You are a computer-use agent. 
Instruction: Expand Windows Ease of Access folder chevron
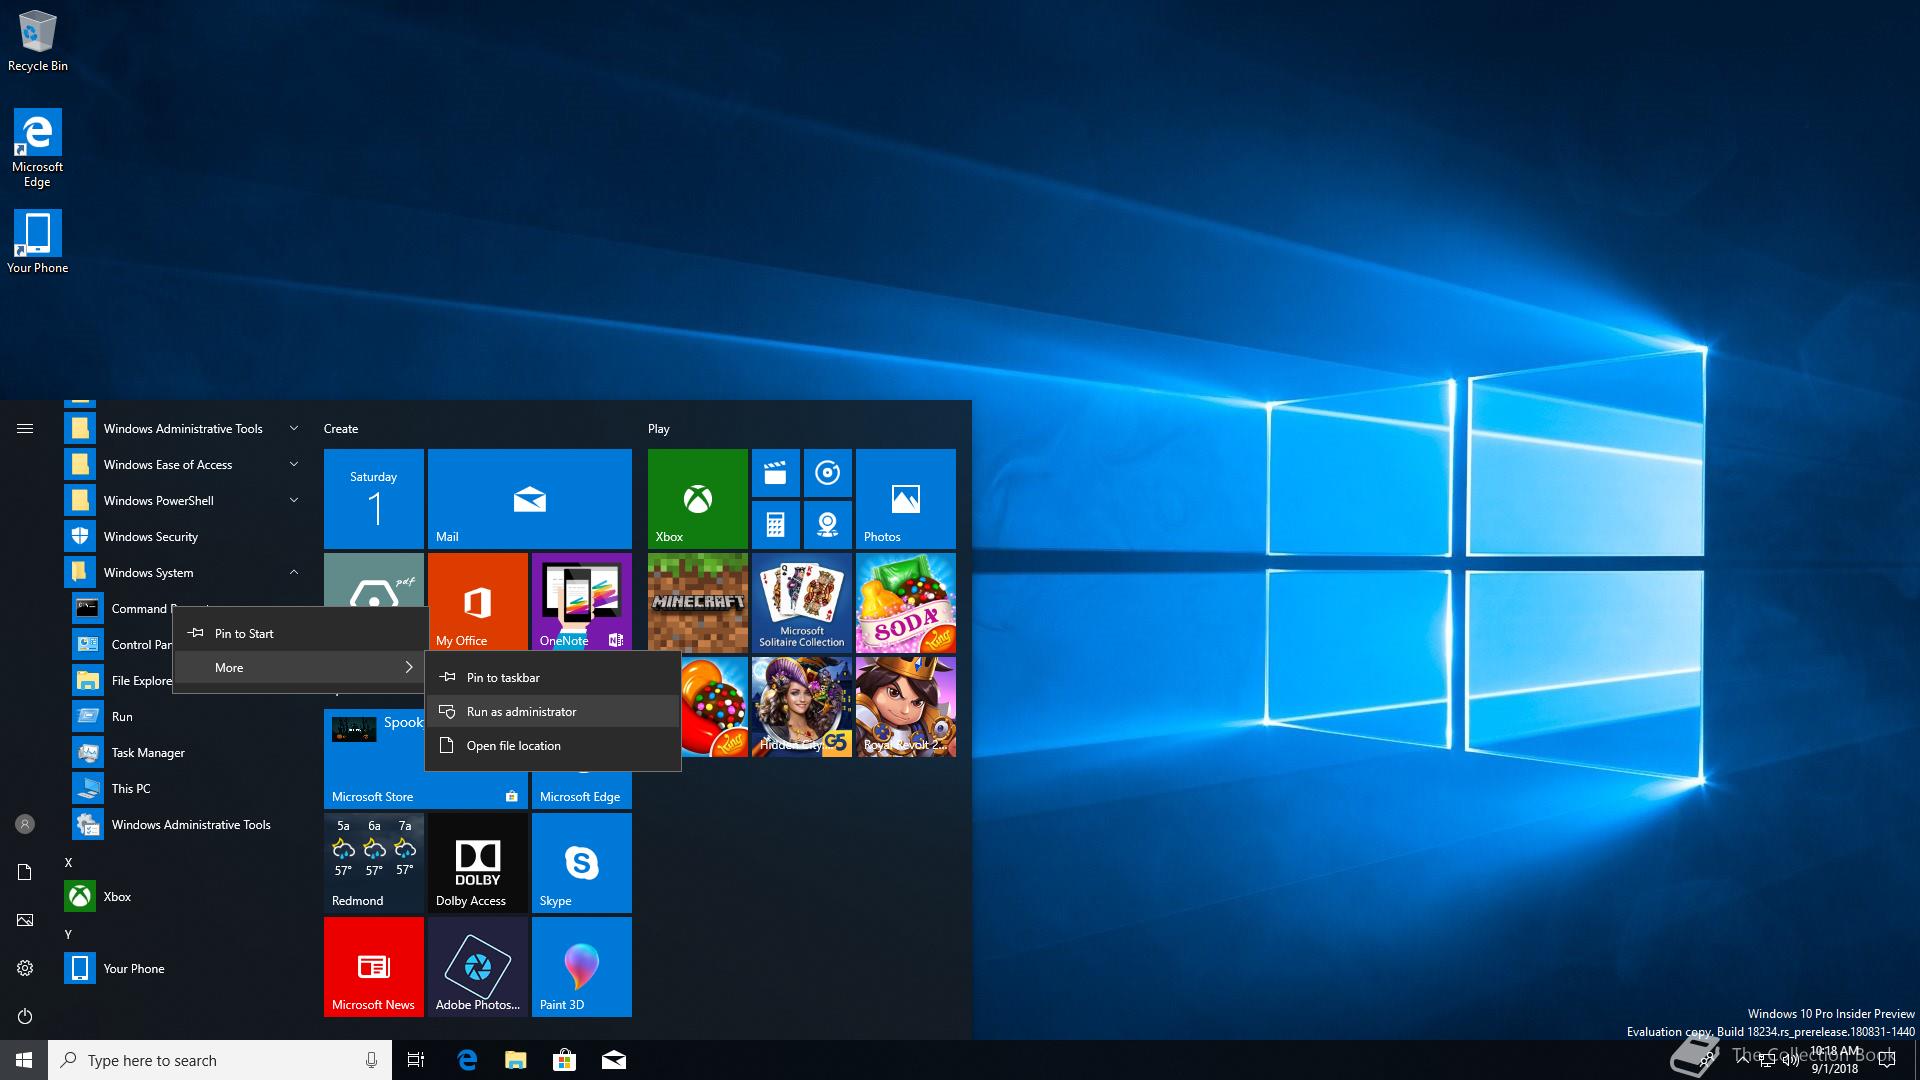[x=294, y=464]
